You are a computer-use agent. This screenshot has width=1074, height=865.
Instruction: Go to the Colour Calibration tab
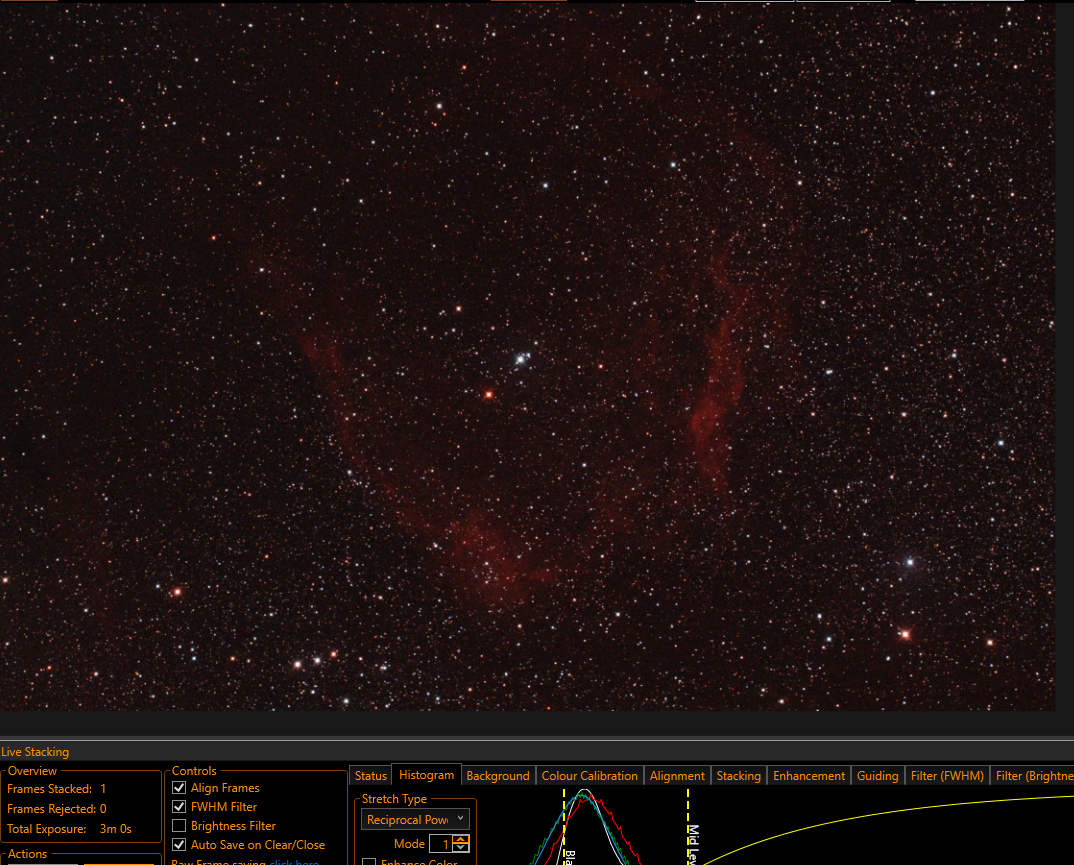(590, 775)
